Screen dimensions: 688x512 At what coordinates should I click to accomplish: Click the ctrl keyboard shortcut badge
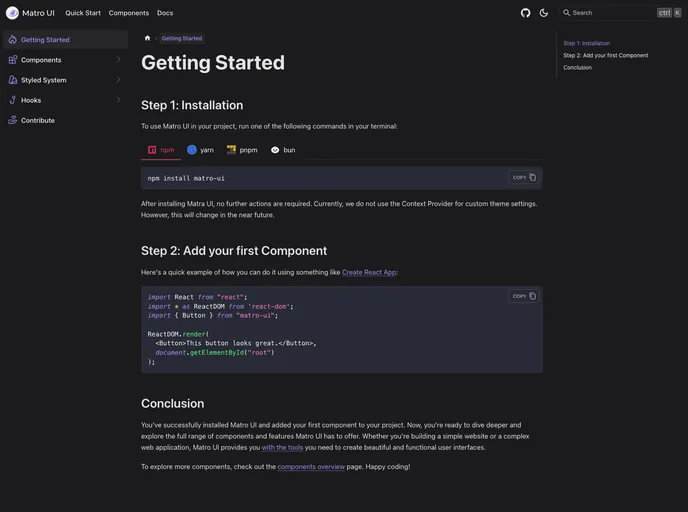click(x=664, y=13)
